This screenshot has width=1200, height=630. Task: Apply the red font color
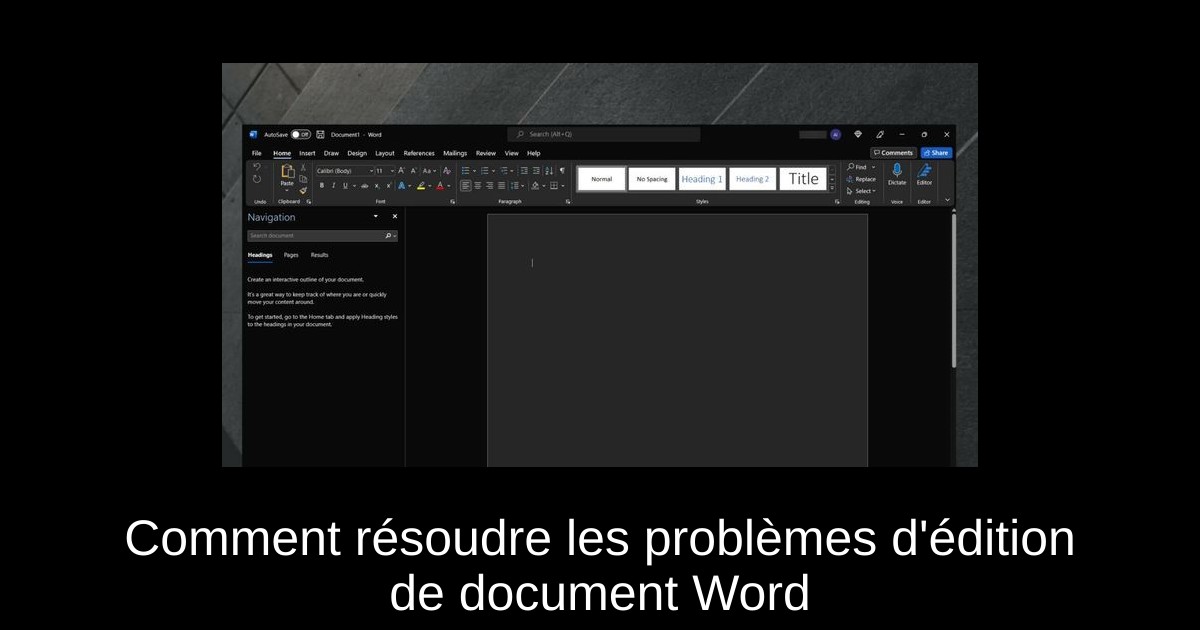[x=440, y=186]
